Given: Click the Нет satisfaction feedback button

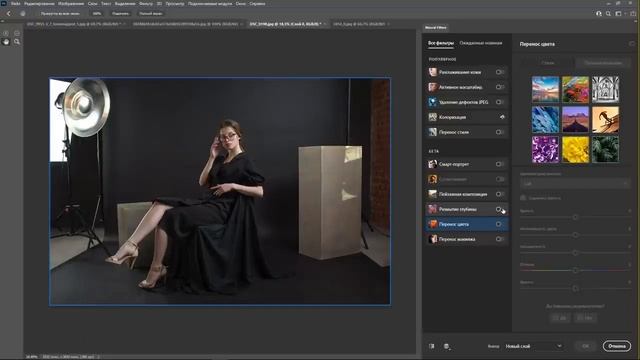Looking at the screenshot, I should (x=586, y=318).
